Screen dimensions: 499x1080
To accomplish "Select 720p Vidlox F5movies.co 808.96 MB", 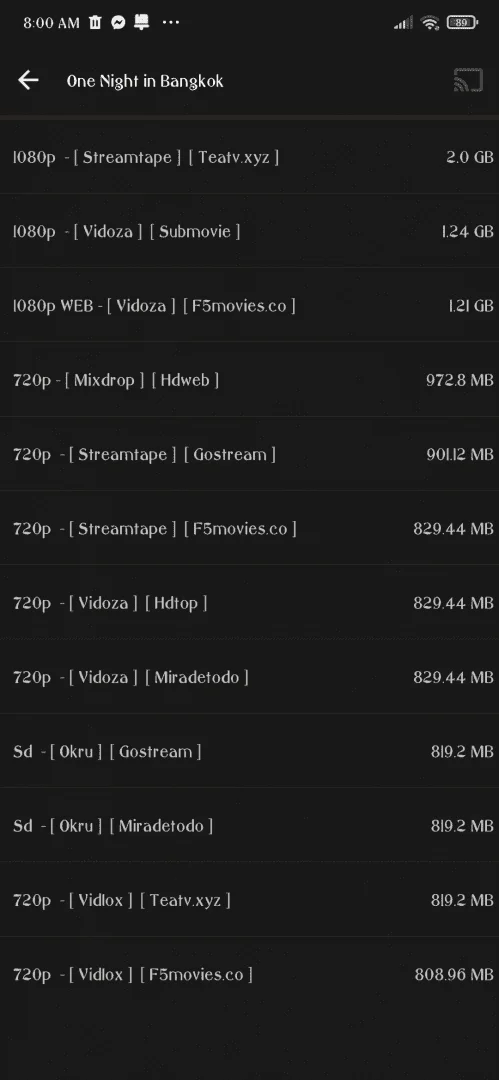I will point(250,975).
